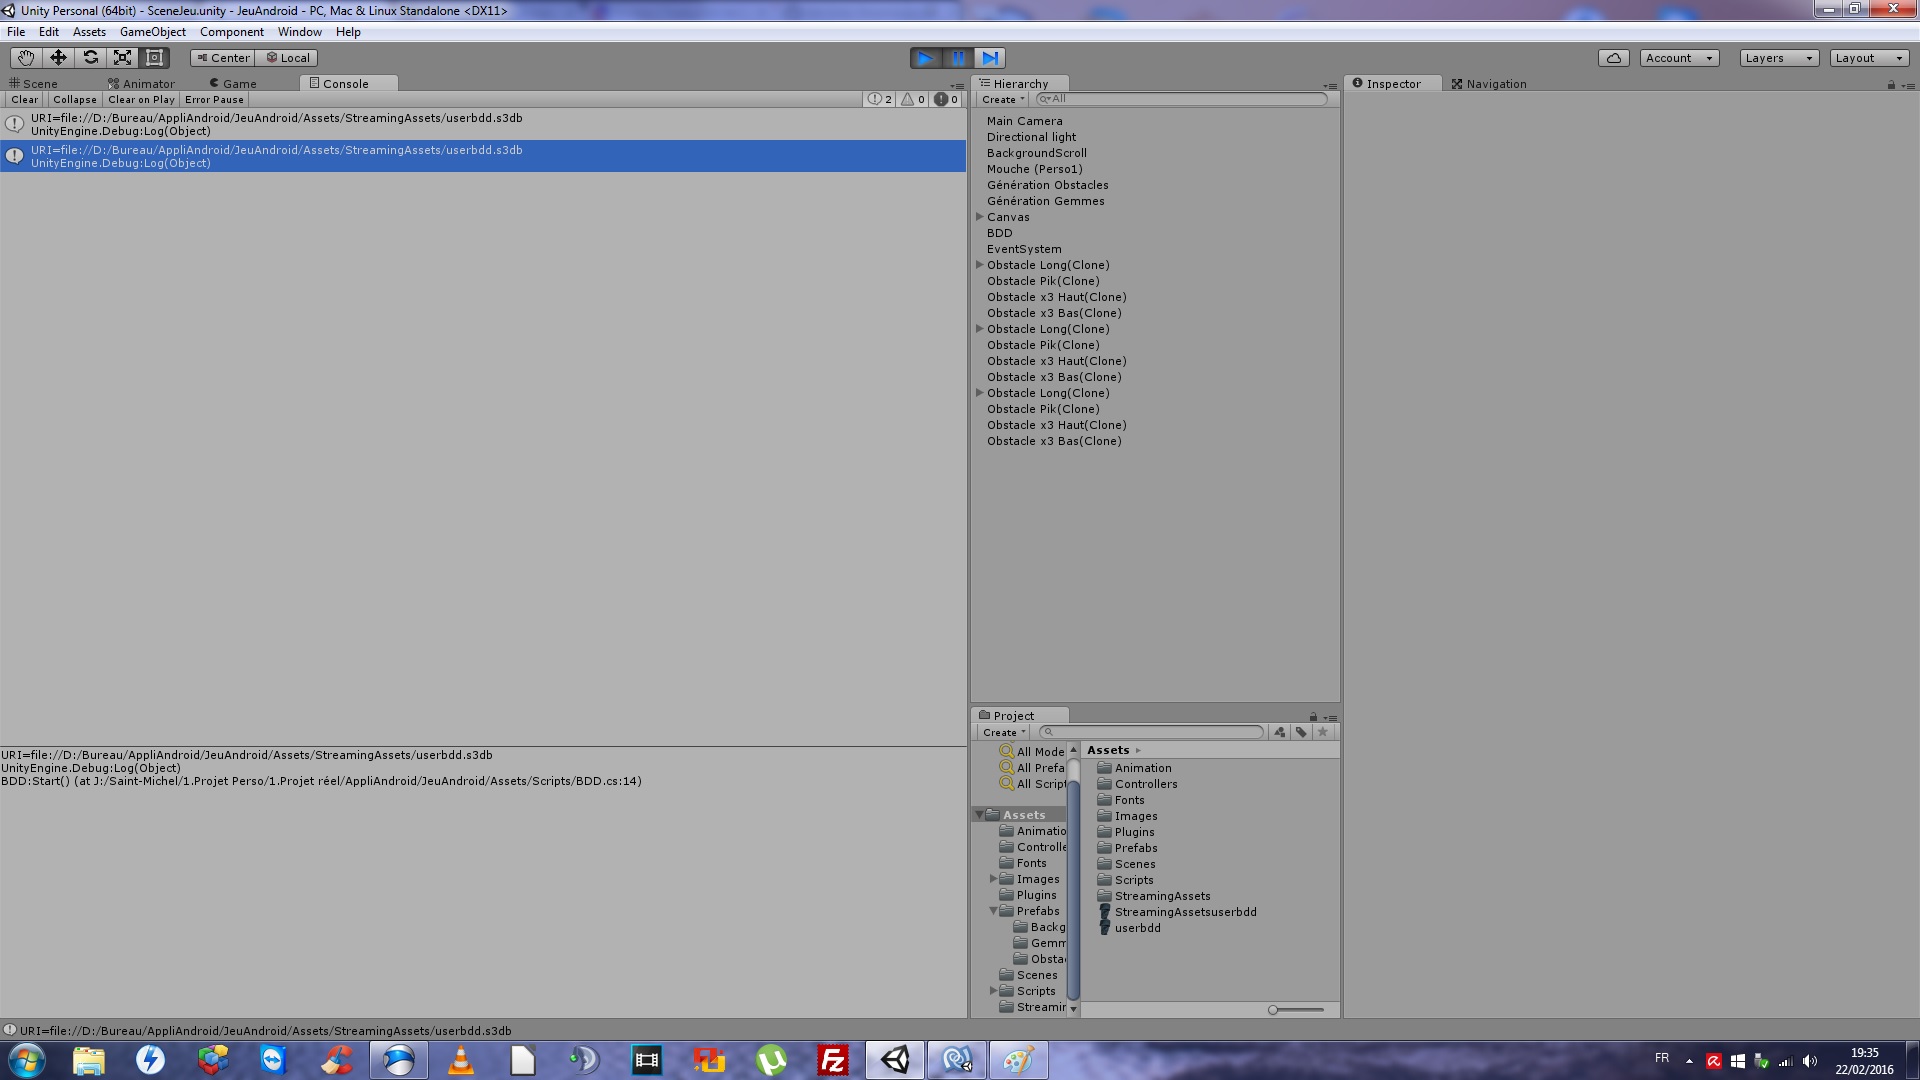Pause the running game
Image resolution: width=1920 pixels, height=1080 pixels.
click(958, 58)
